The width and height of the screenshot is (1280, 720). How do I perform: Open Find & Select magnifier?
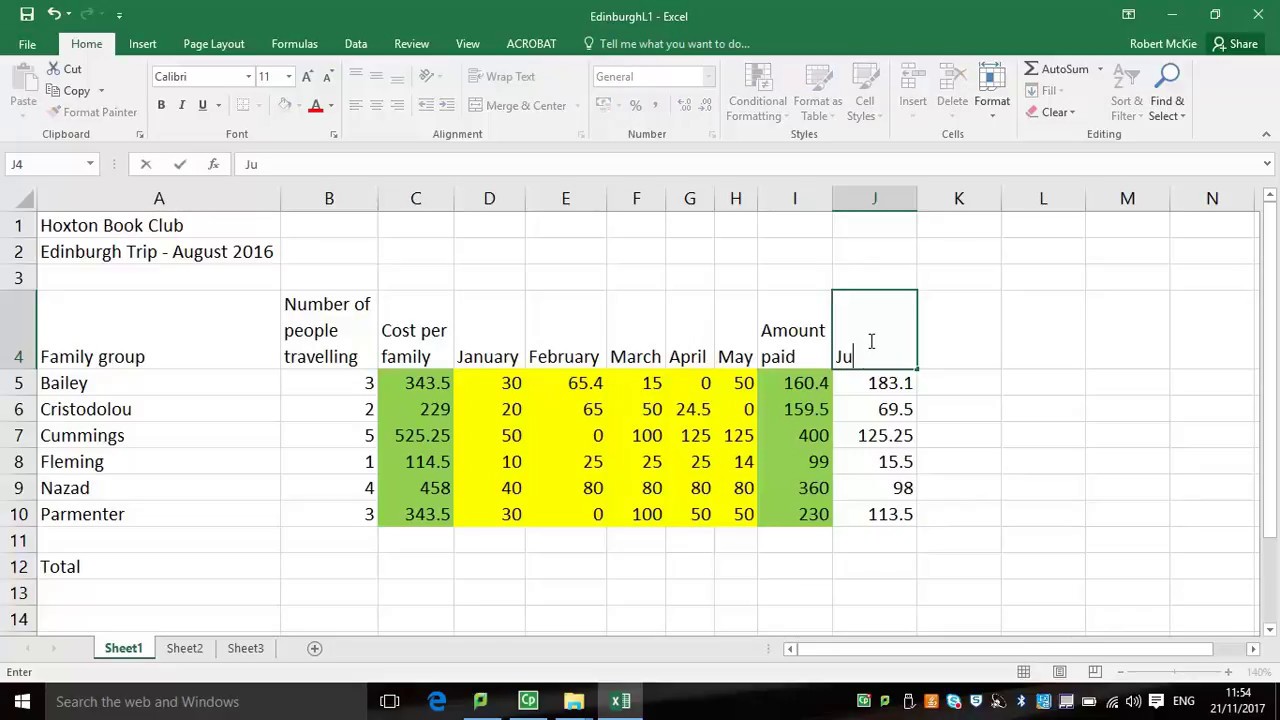(x=1167, y=93)
